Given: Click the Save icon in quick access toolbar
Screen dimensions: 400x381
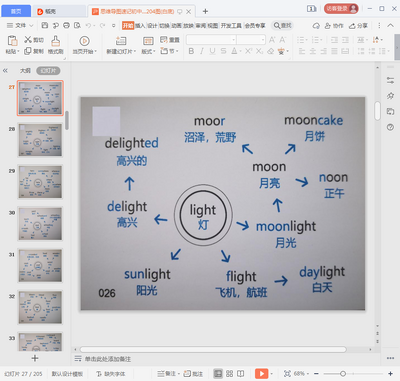Looking at the screenshot, I should point(45,25).
